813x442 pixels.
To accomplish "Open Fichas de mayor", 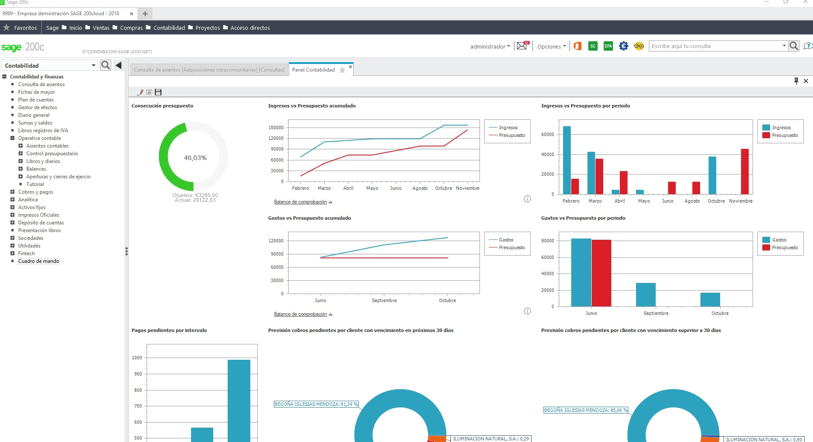I will [x=36, y=92].
